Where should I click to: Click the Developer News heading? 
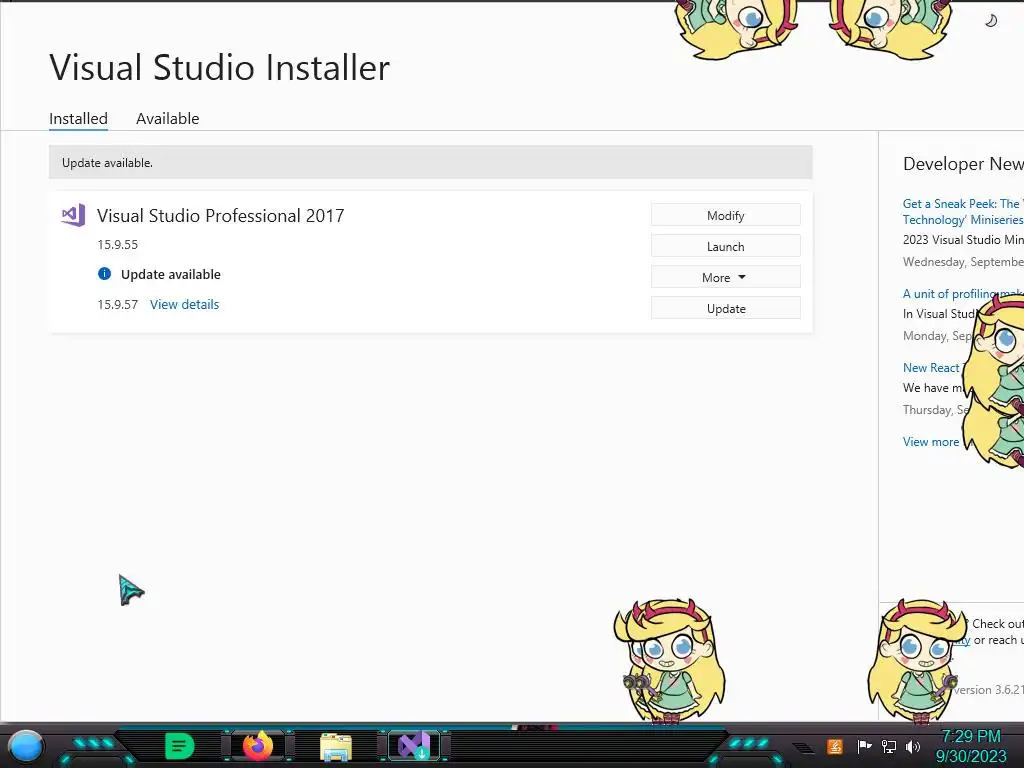(x=963, y=164)
